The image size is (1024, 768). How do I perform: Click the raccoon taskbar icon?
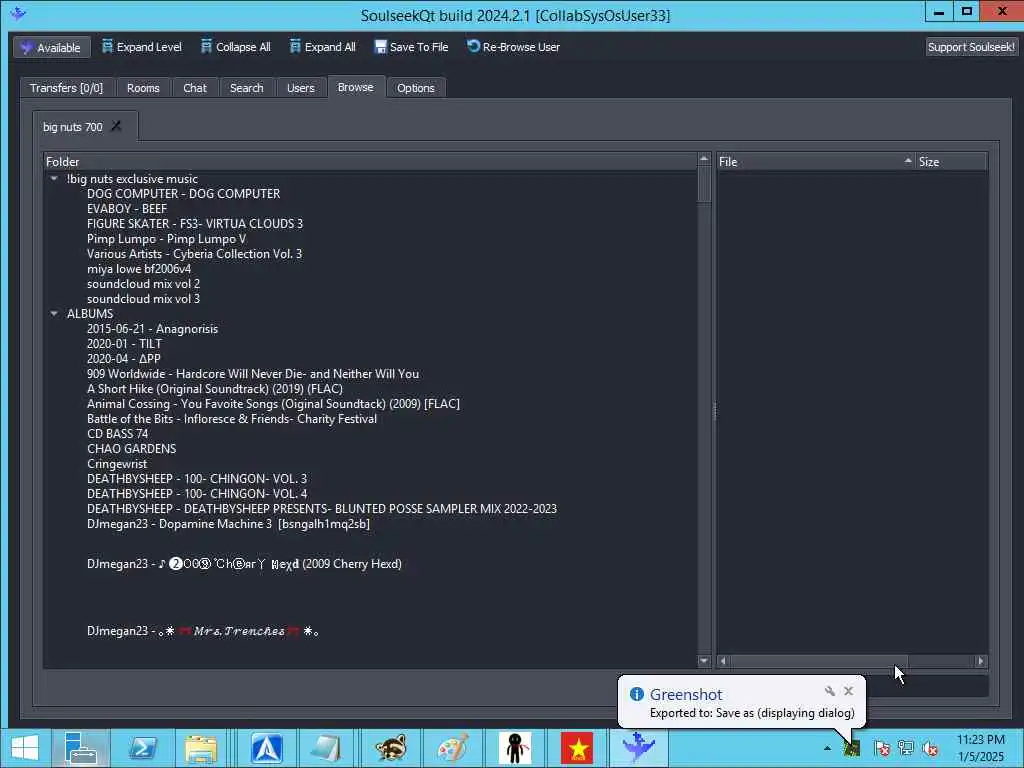click(391, 748)
